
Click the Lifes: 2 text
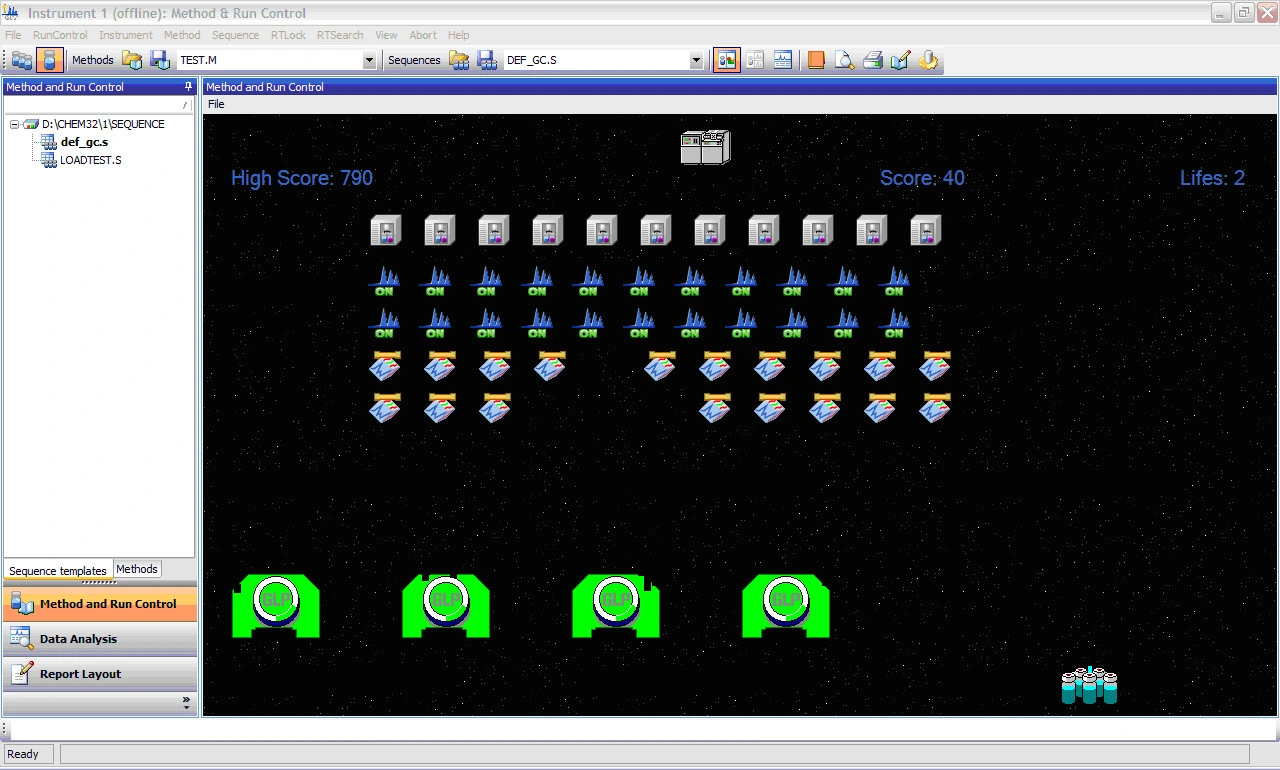point(1212,178)
